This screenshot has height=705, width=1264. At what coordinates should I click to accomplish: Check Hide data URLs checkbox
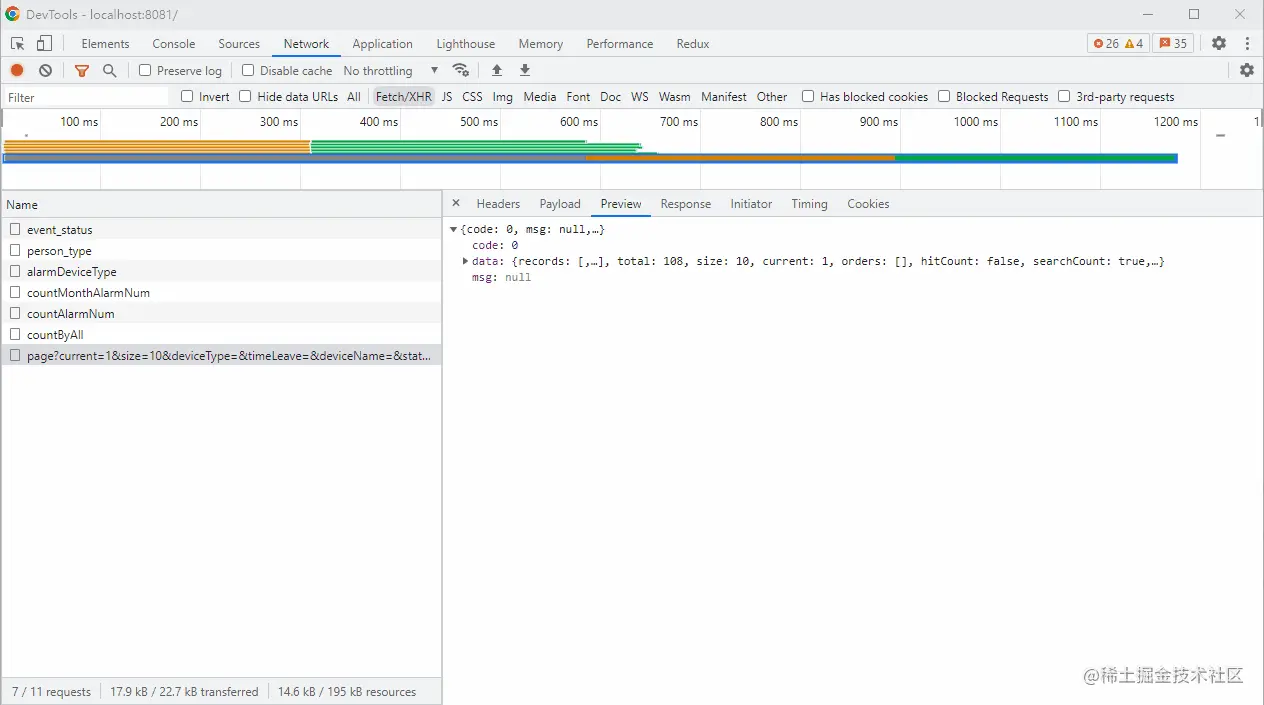(245, 96)
